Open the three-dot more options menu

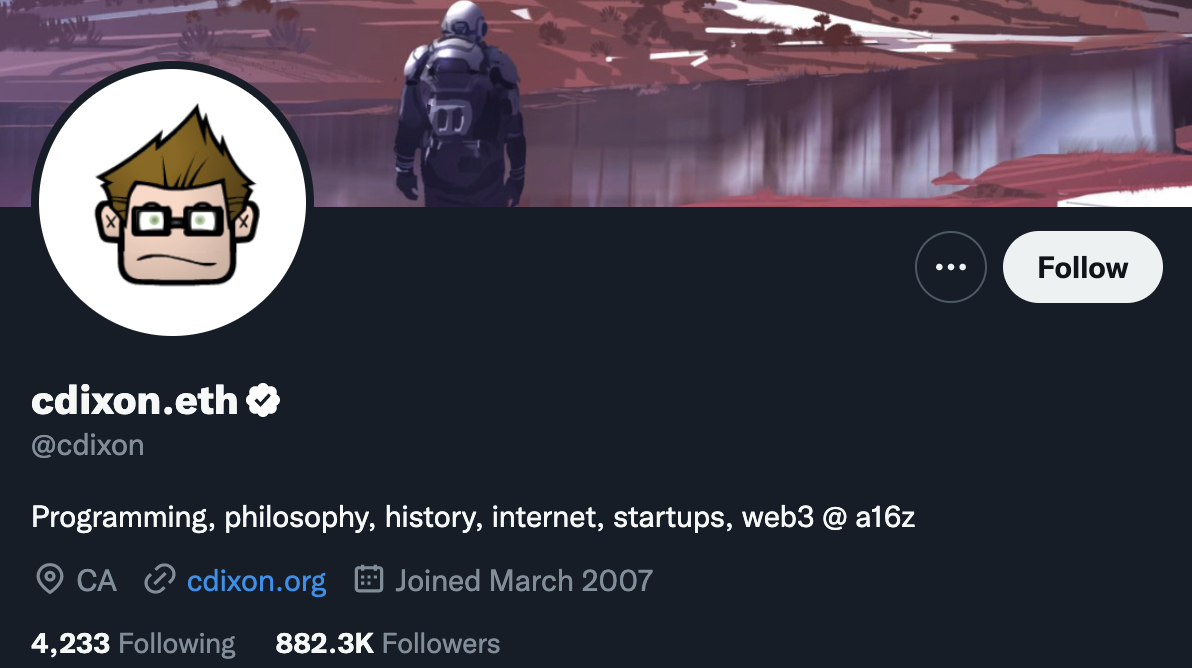950,267
